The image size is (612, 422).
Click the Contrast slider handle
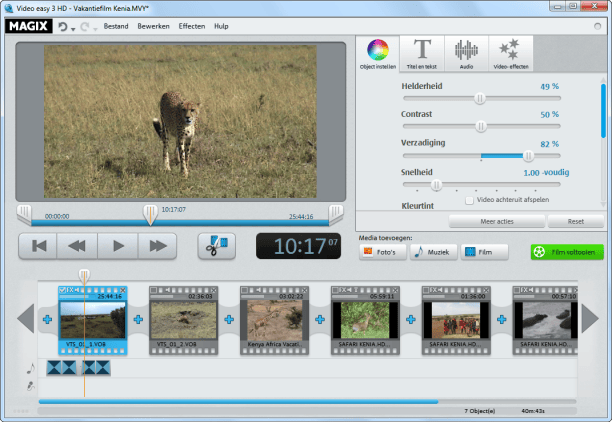[481, 126]
